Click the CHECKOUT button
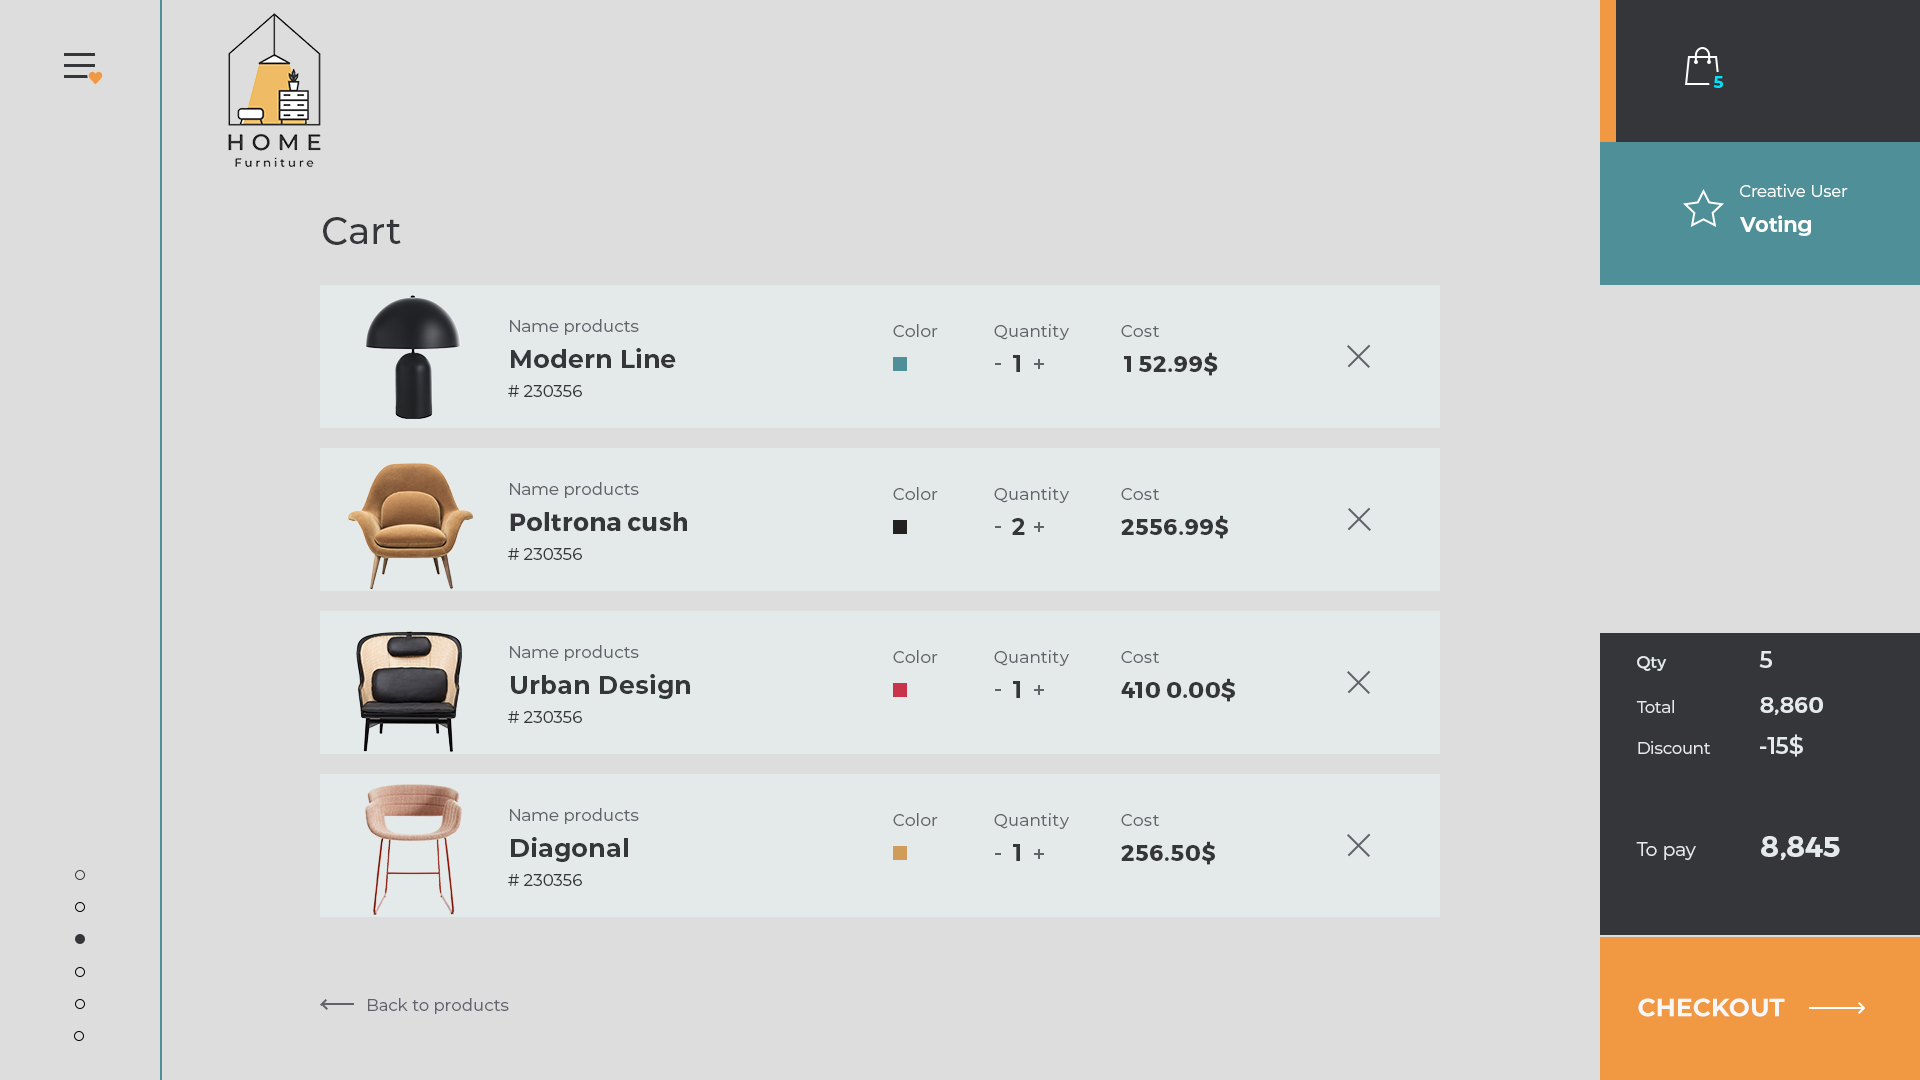The height and width of the screenshot is (1080, 1920). [x=1760, y=1008]
